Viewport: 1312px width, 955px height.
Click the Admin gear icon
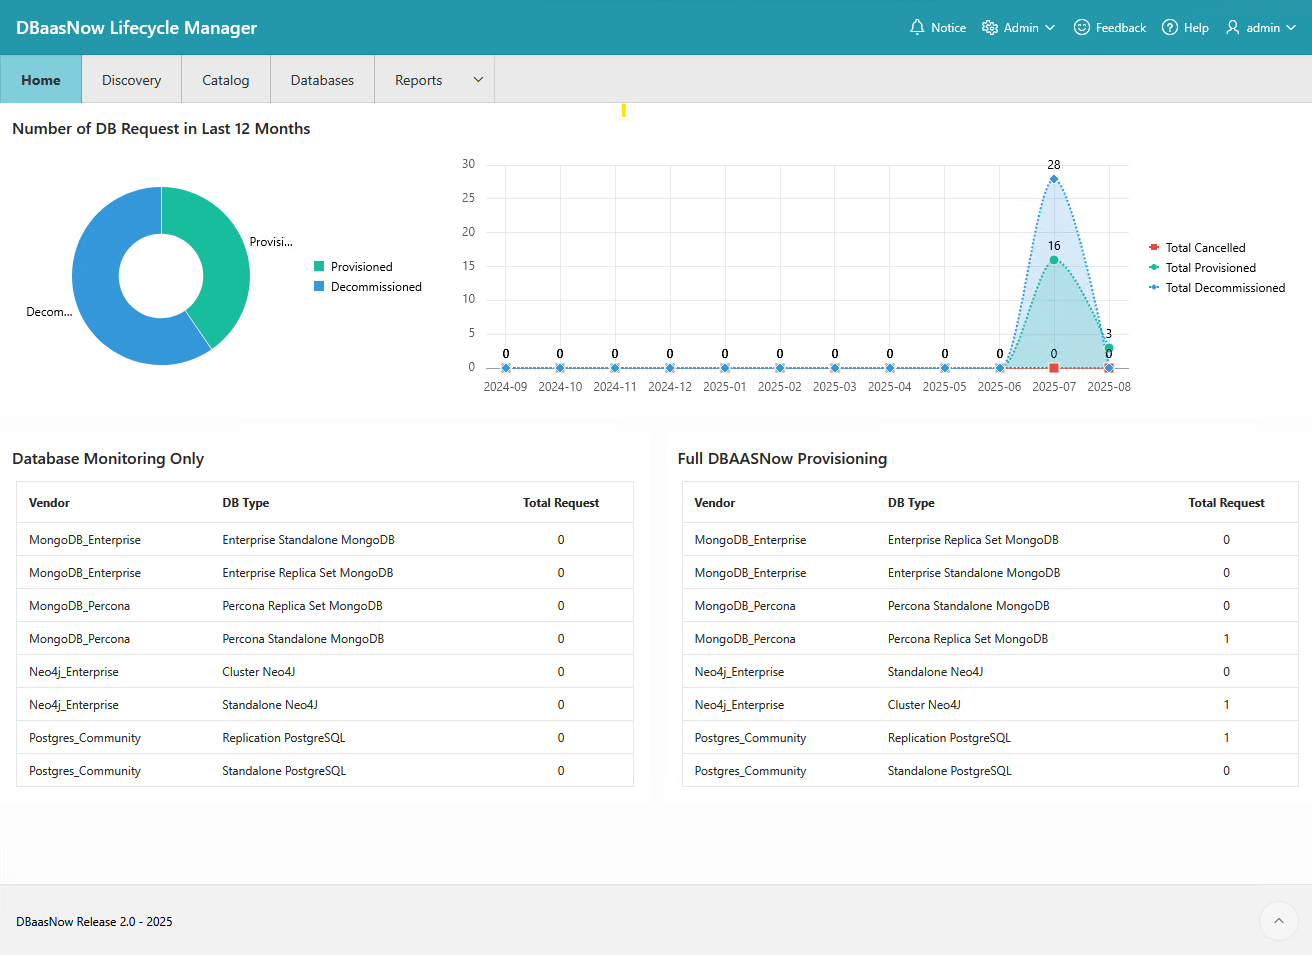point(989,27)
